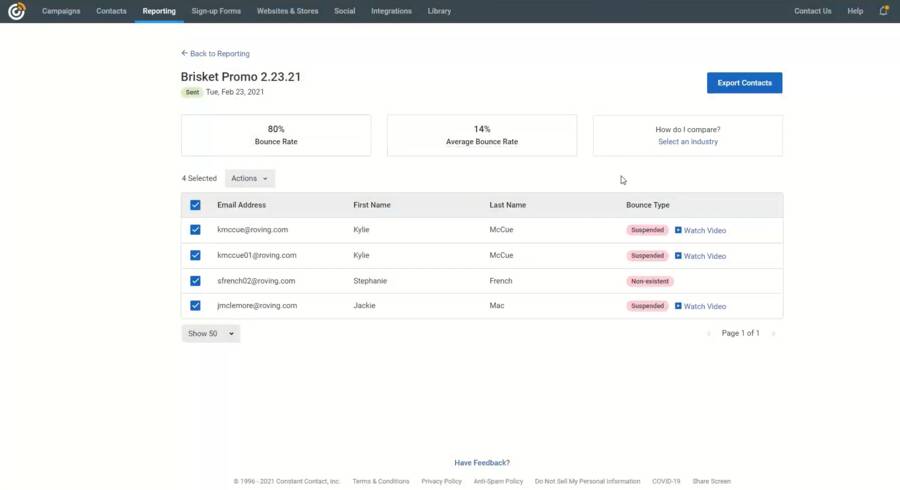Open Sign-up Forms in the top navigation

point(216,11)
